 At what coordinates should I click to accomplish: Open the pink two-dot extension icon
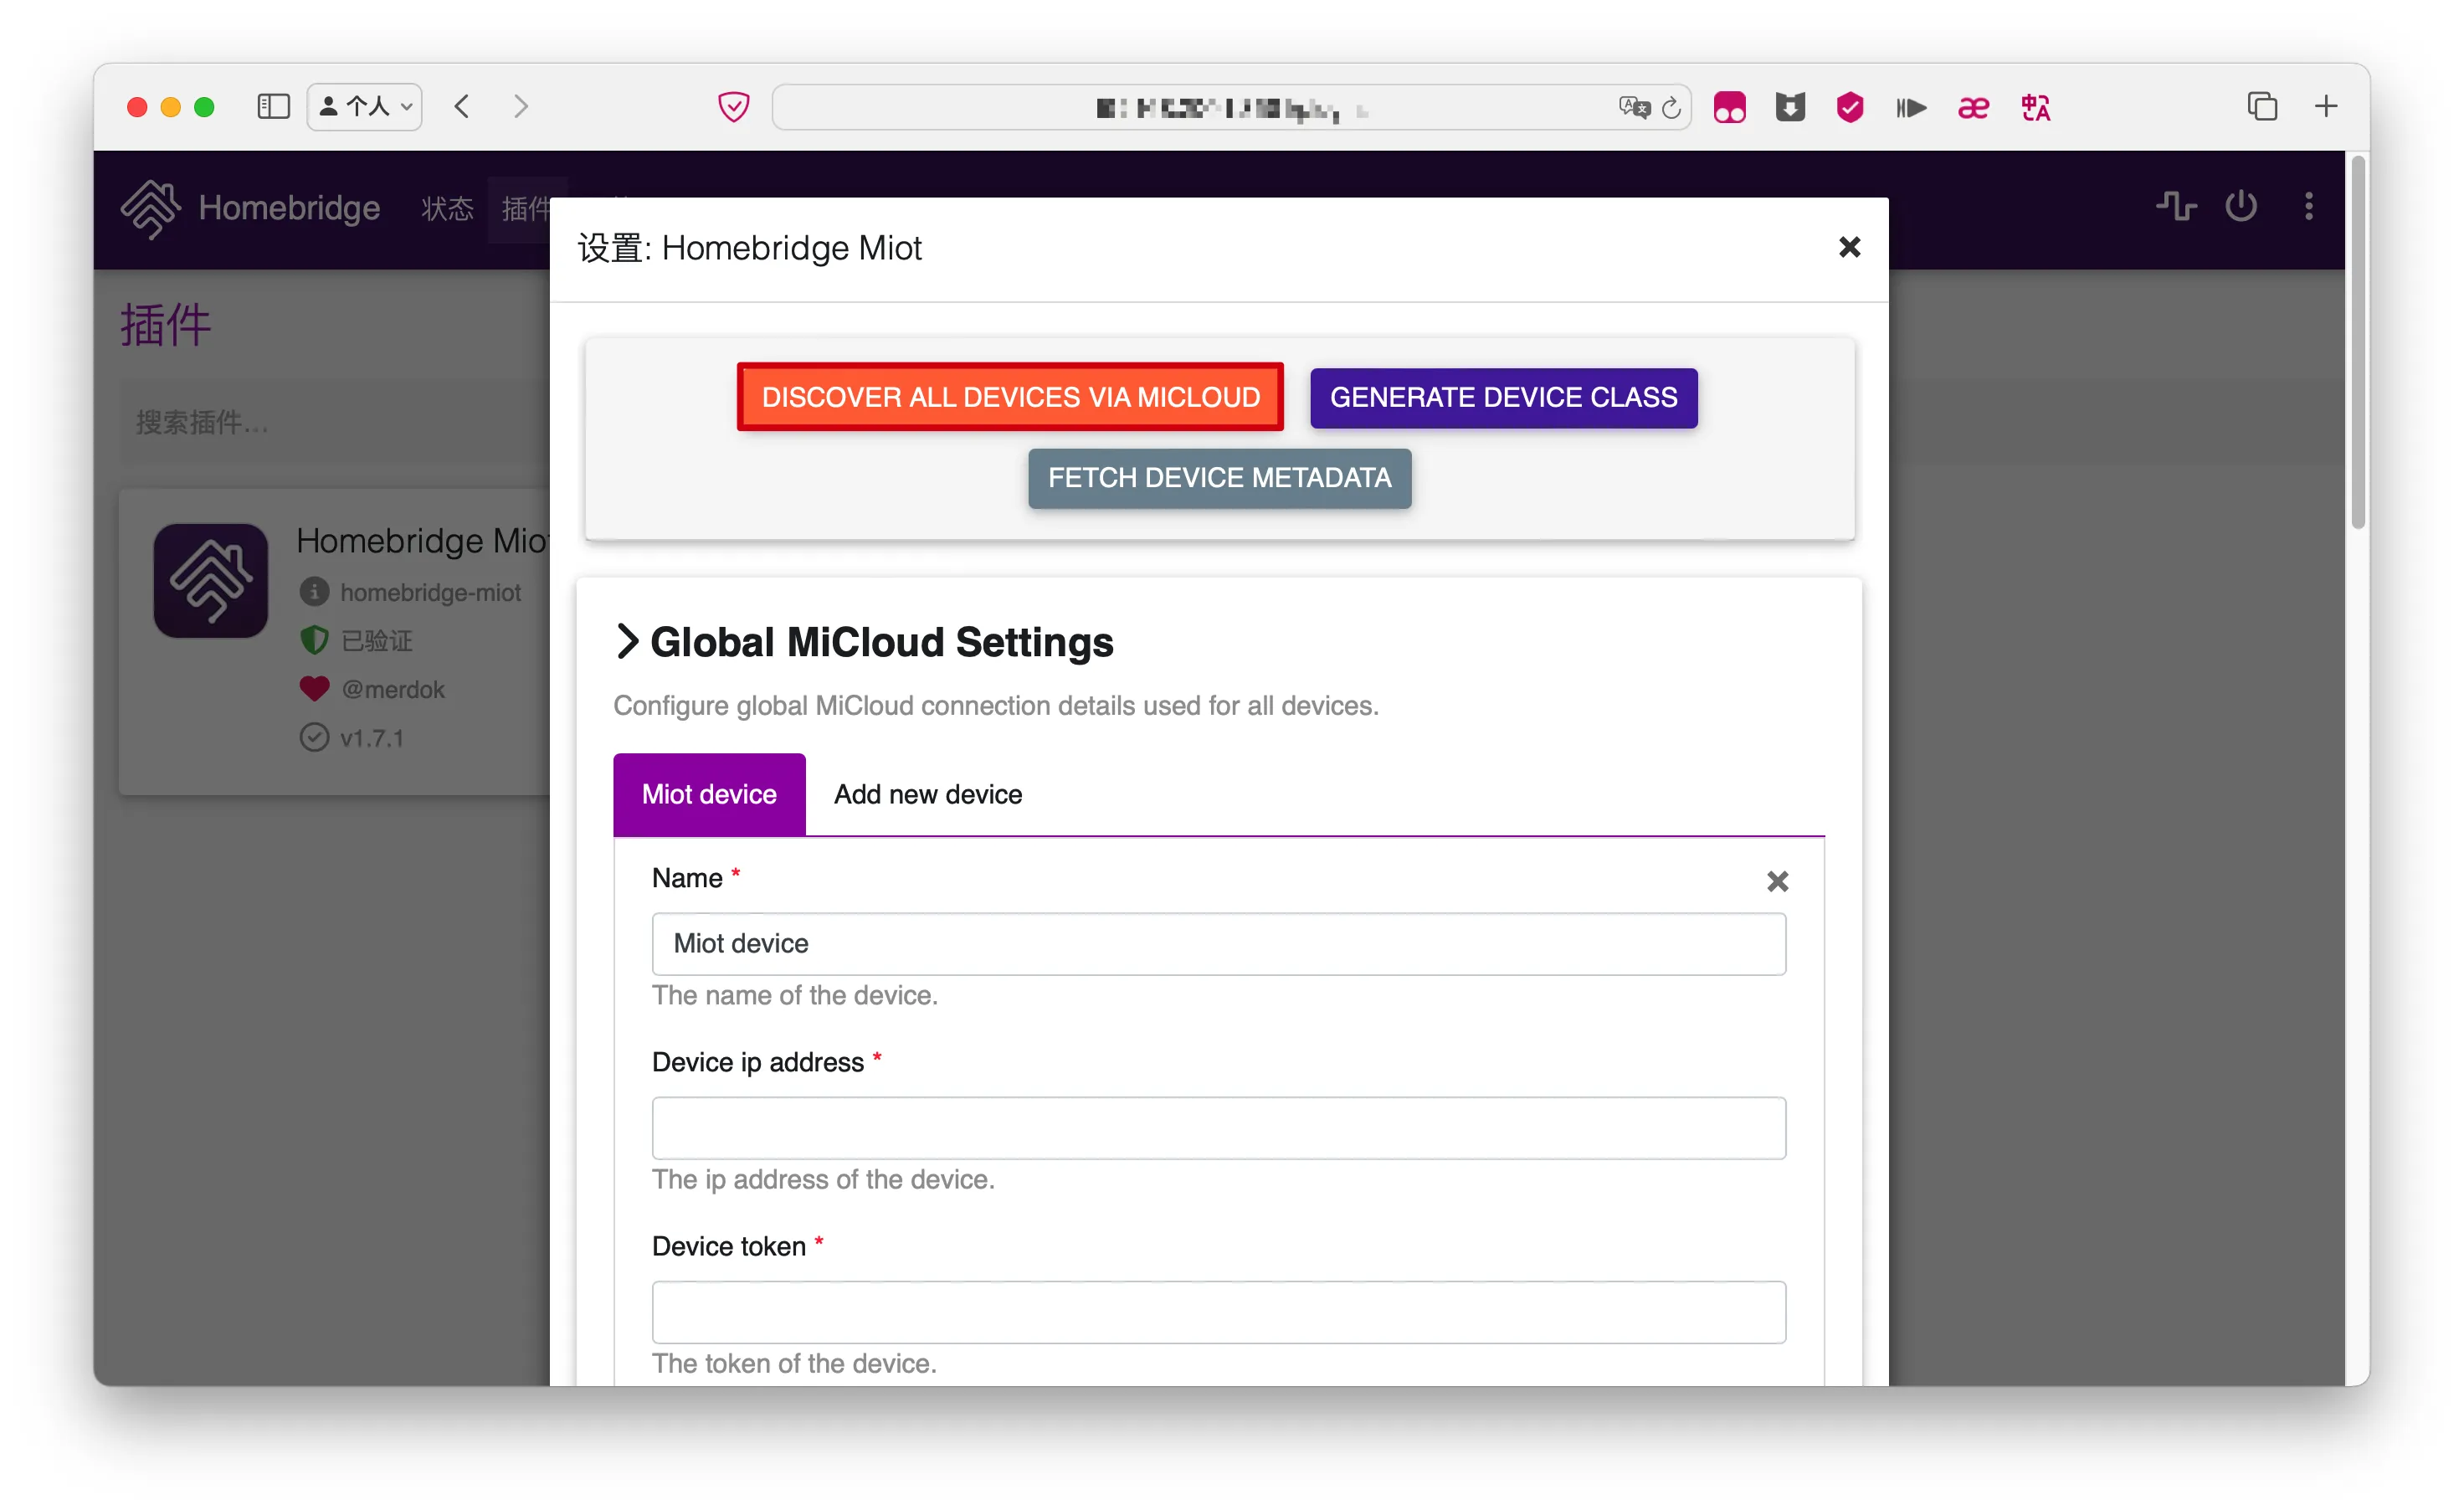coord(1729,107)
